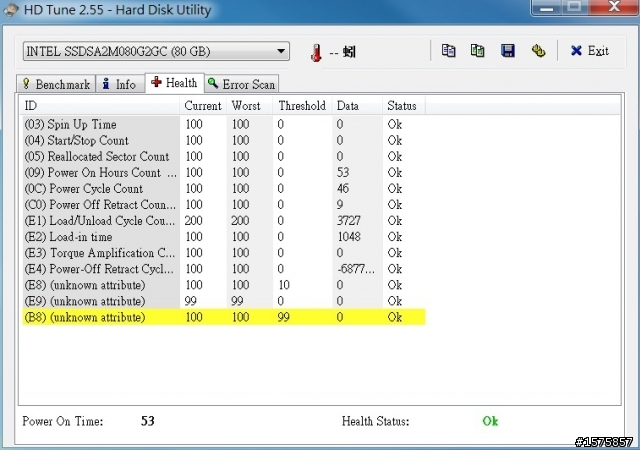Image resolution: width=640 pixels, height=450 pixels.
Task: Click the thermometer temperature icon
Action: (316, 53)
